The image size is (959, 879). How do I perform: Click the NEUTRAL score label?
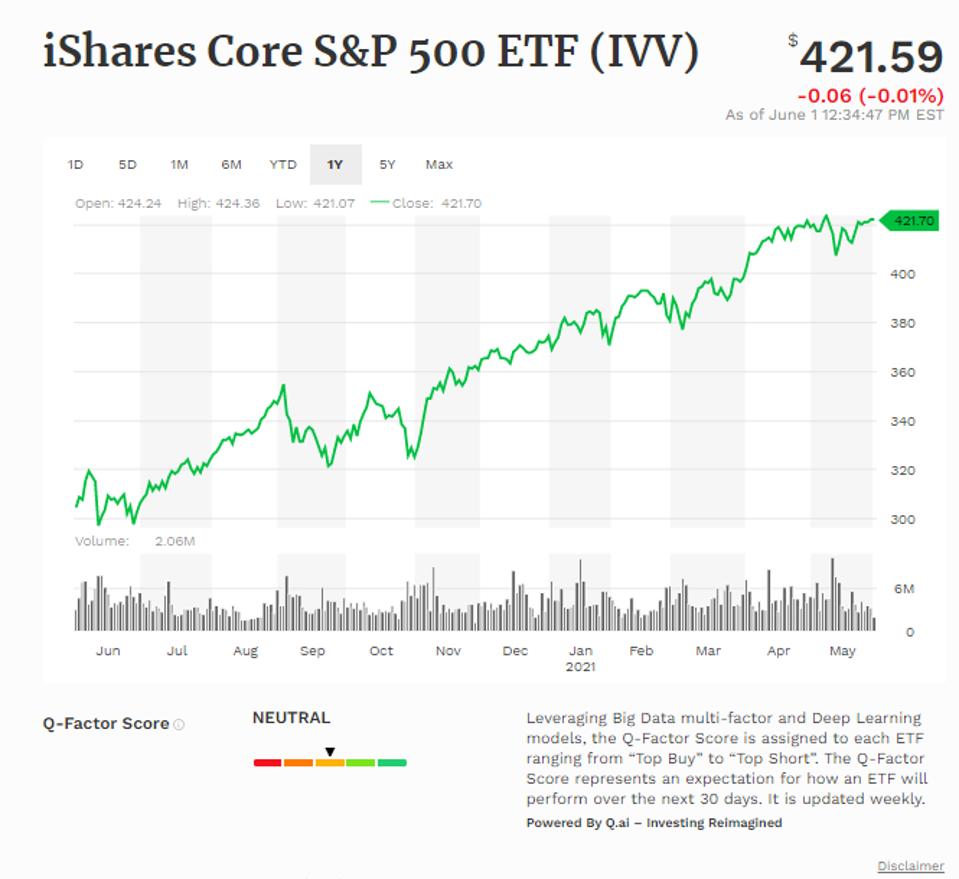[x=291, y=717]
